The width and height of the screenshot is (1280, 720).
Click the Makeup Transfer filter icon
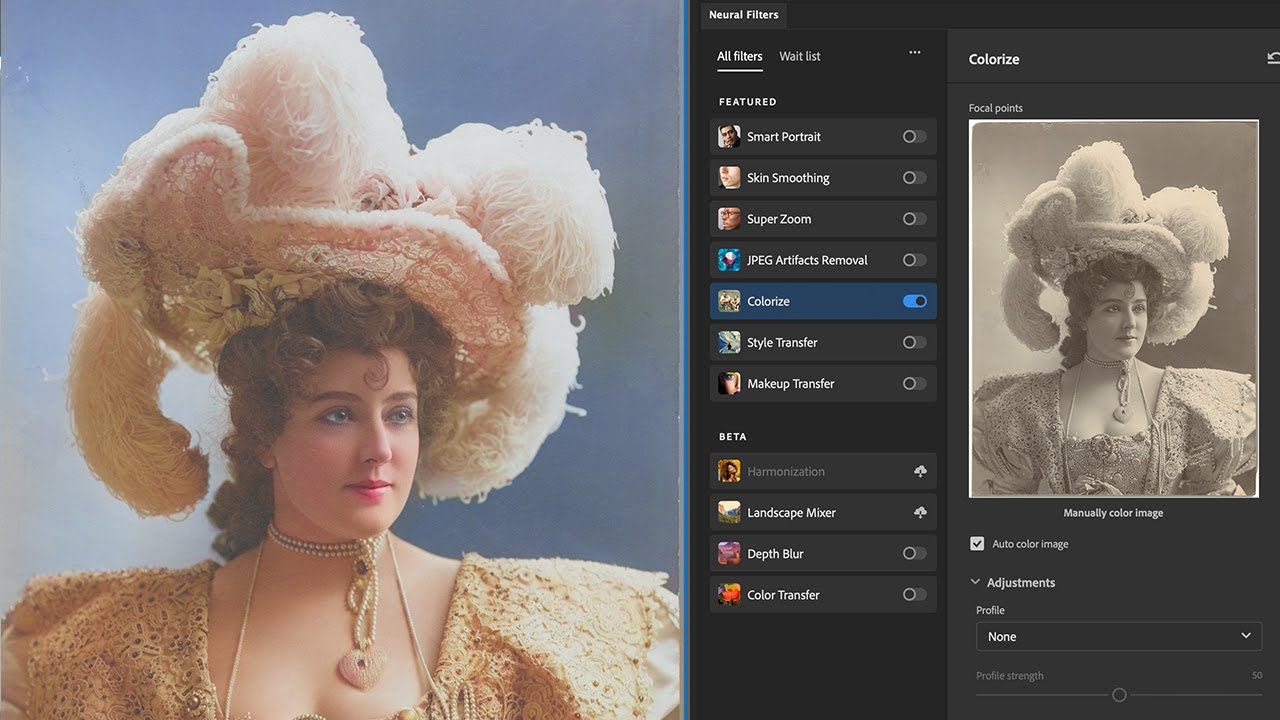coord(729,383)
